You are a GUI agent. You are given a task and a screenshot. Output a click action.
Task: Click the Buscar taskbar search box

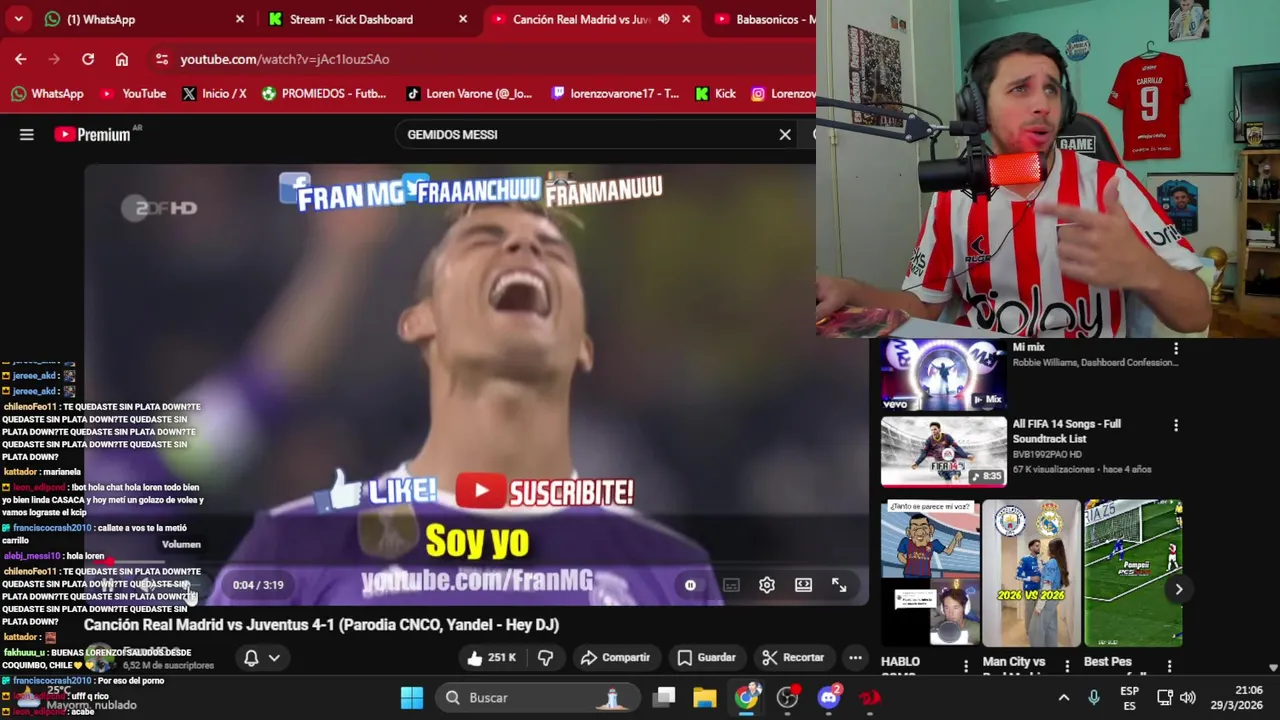click(538, 697)
